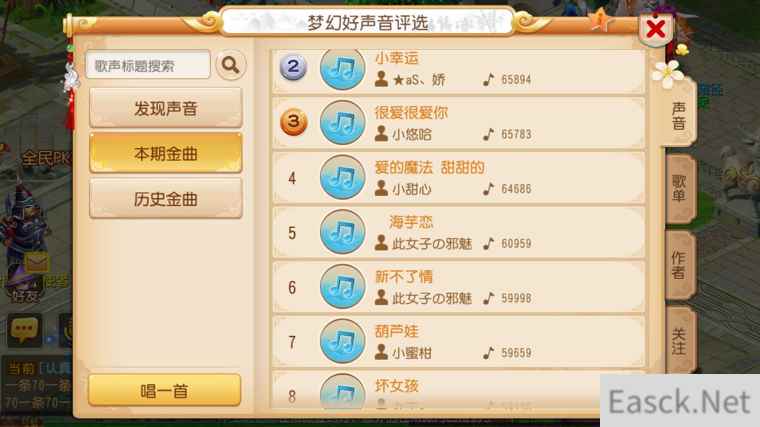Open the chat bubble icon

(24, 330)
